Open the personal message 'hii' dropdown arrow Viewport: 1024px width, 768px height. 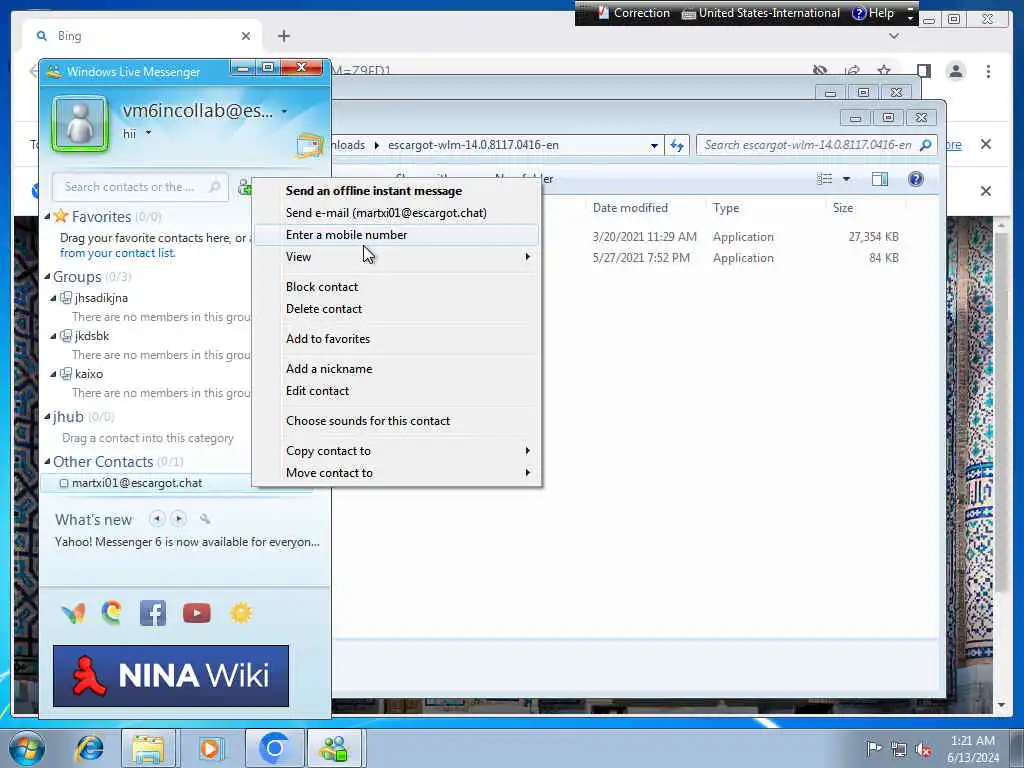tap(148, 133)
